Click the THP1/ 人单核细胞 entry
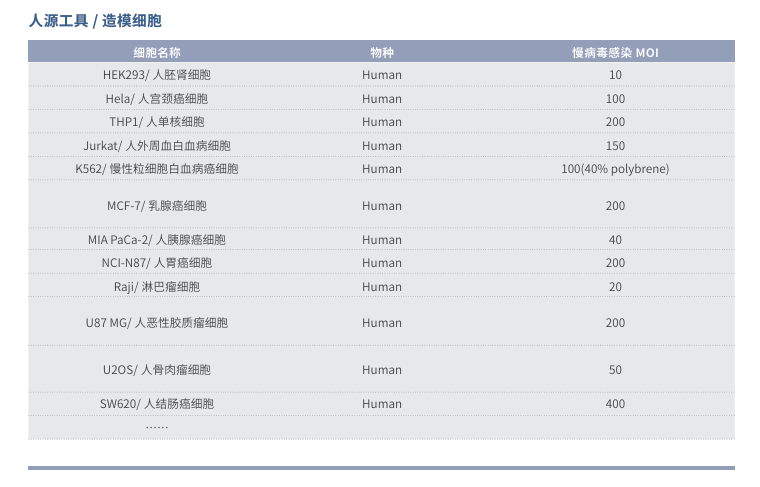The width and height of the screenshot is (760, 487). pos(157,122)
